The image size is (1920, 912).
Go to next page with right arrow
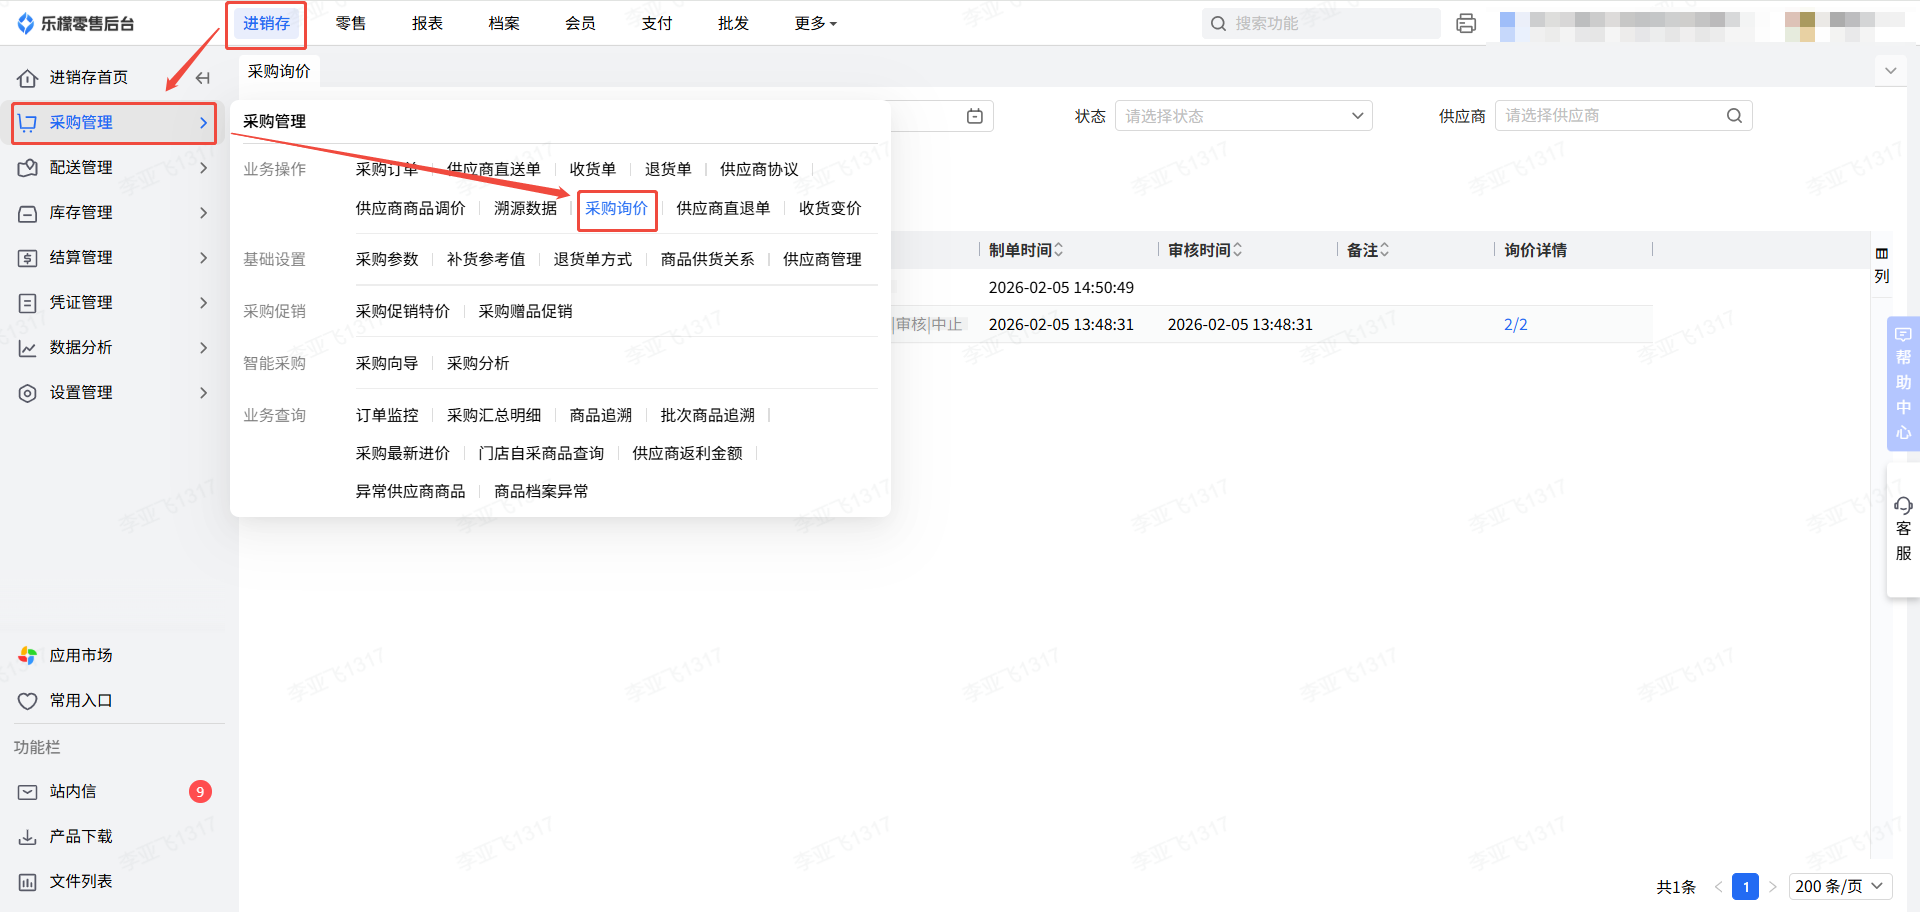point(1773,886)
